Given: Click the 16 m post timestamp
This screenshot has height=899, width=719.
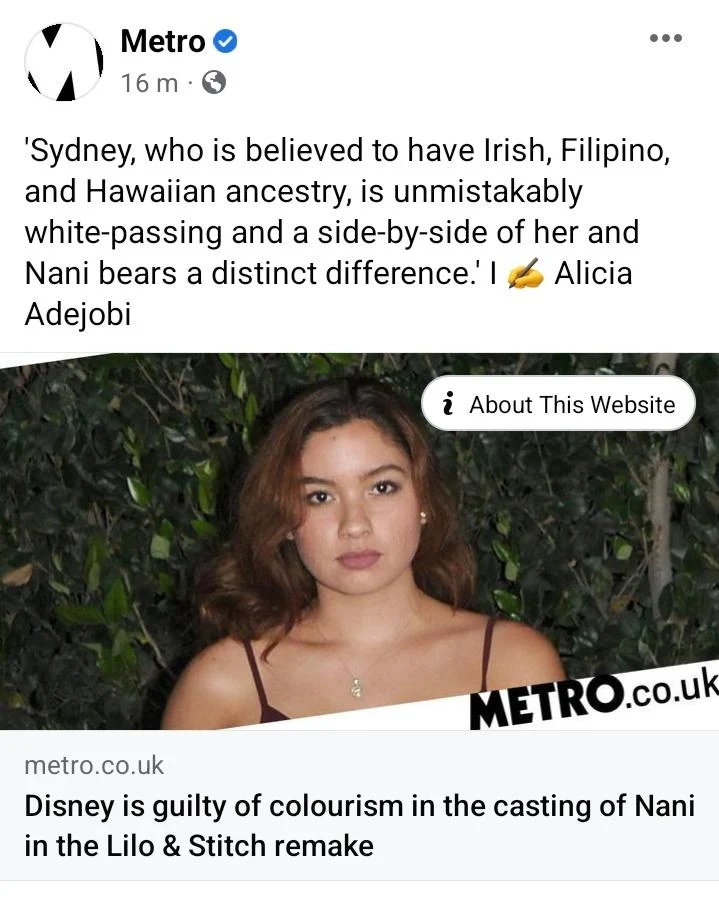Looking at the screenshot, I should pos(148,83).
